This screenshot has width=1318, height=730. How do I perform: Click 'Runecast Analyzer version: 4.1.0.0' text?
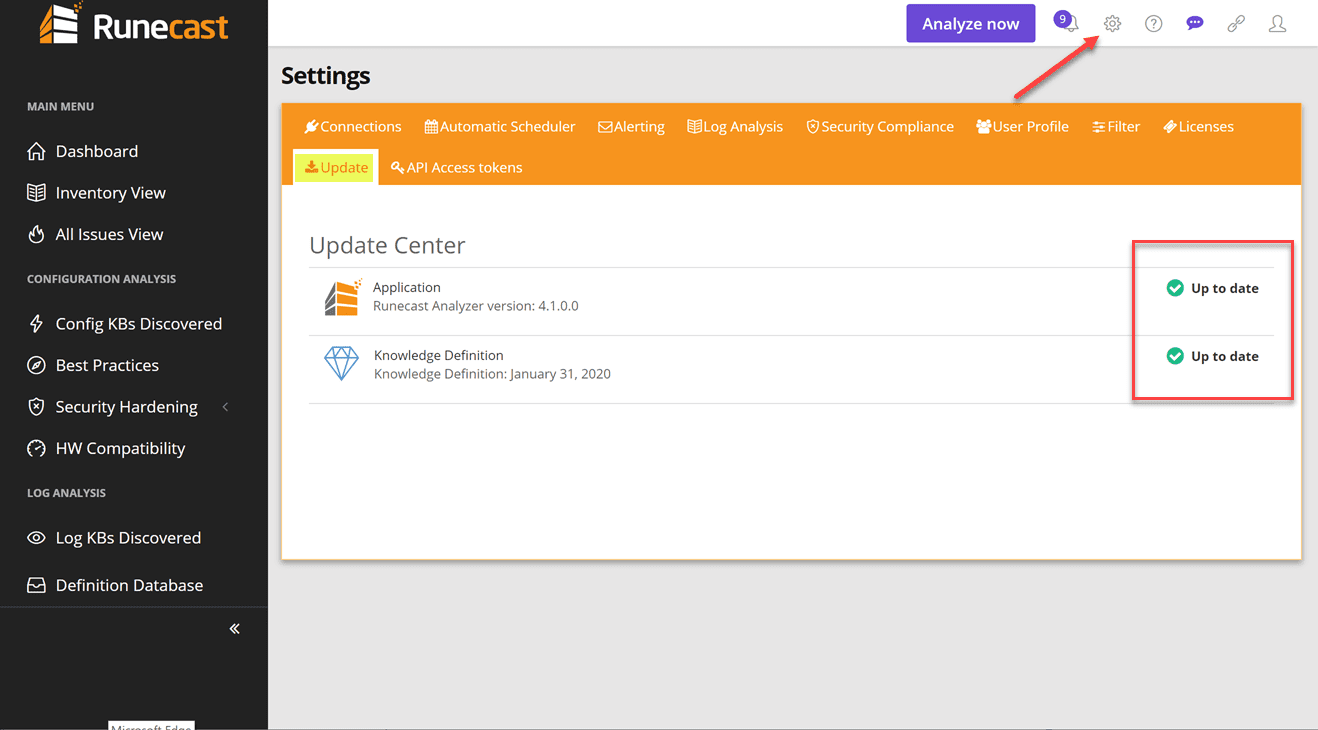(x=476, y=306)
